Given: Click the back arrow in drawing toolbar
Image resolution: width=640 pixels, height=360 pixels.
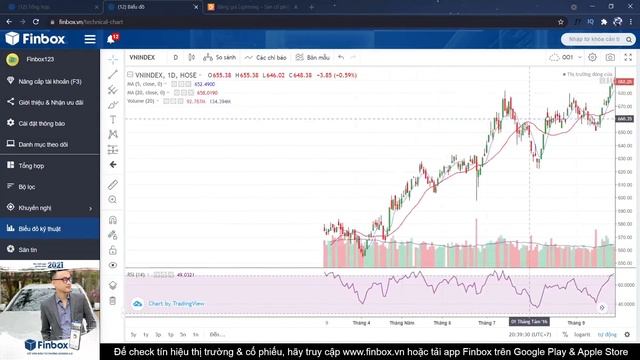Looking at the screenshot, I should click(113, 164).
